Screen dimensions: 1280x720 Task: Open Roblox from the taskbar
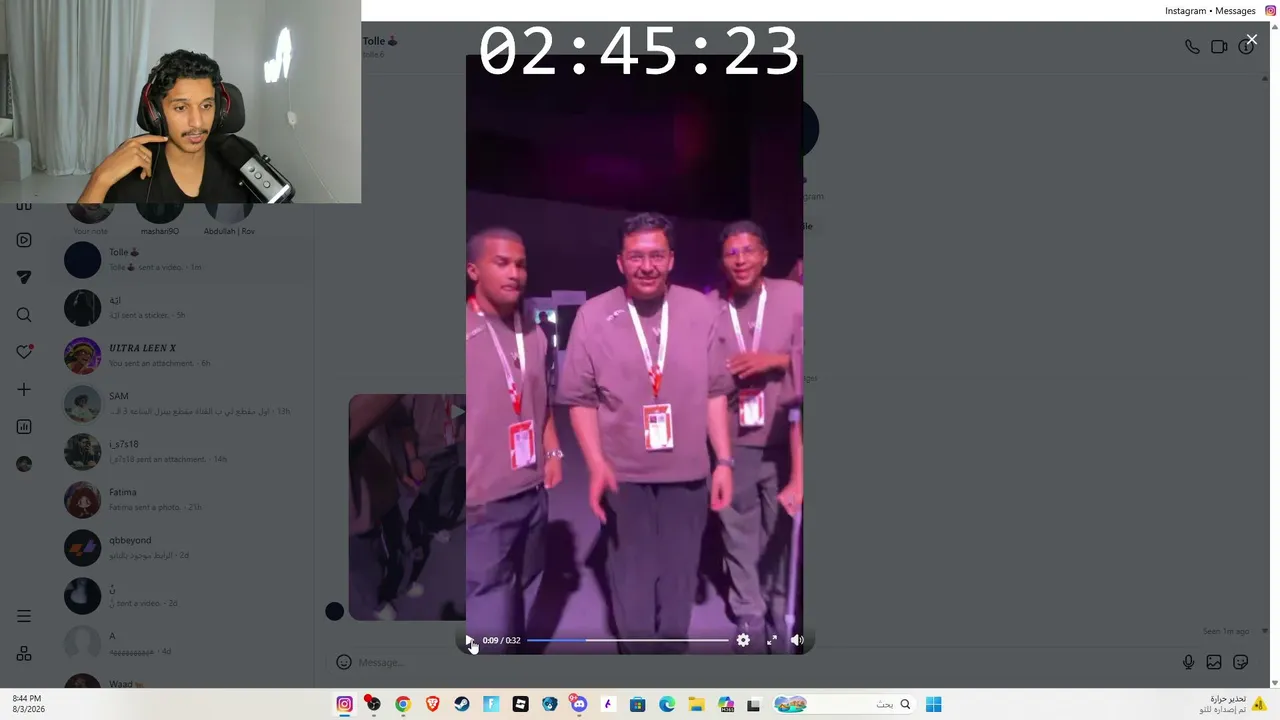(x=520, y=704)
